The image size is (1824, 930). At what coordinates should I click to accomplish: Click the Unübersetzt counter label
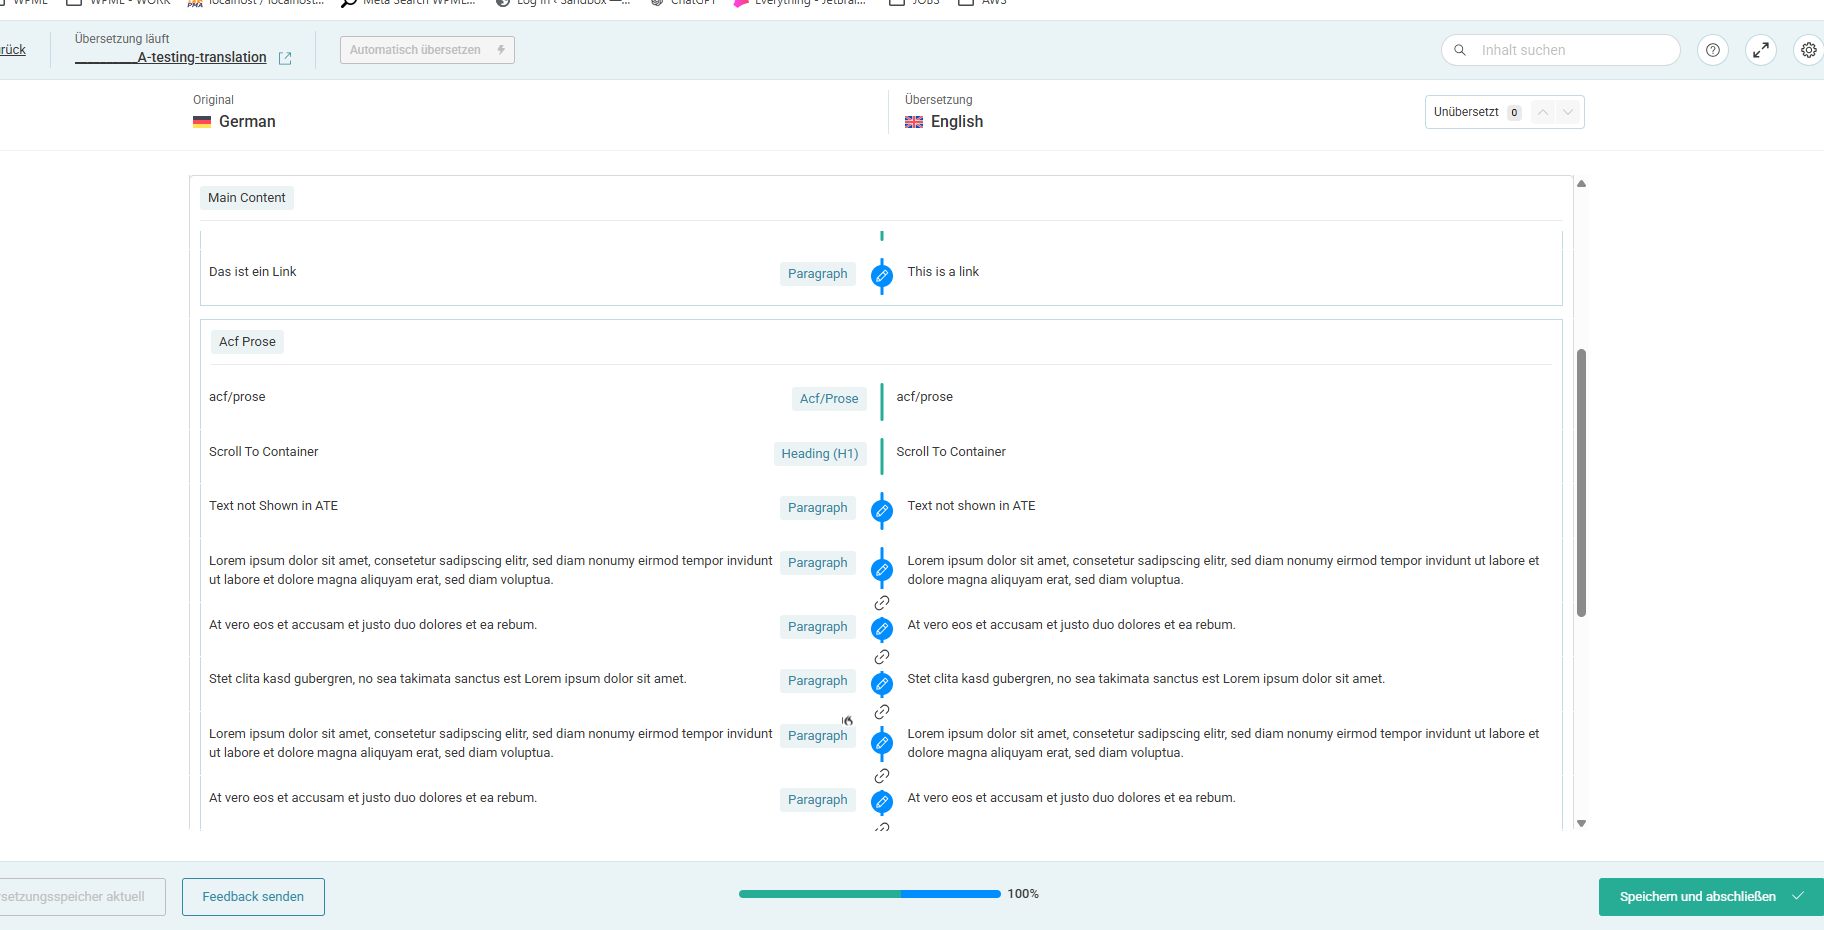[1466, 112]
